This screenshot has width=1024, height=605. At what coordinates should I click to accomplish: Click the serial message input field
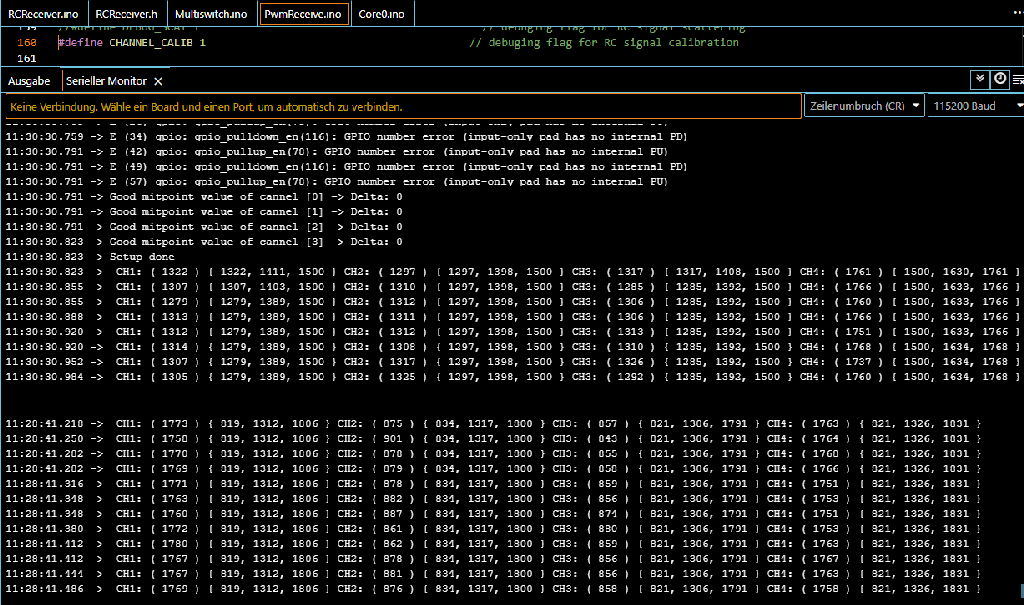[400, 106]
